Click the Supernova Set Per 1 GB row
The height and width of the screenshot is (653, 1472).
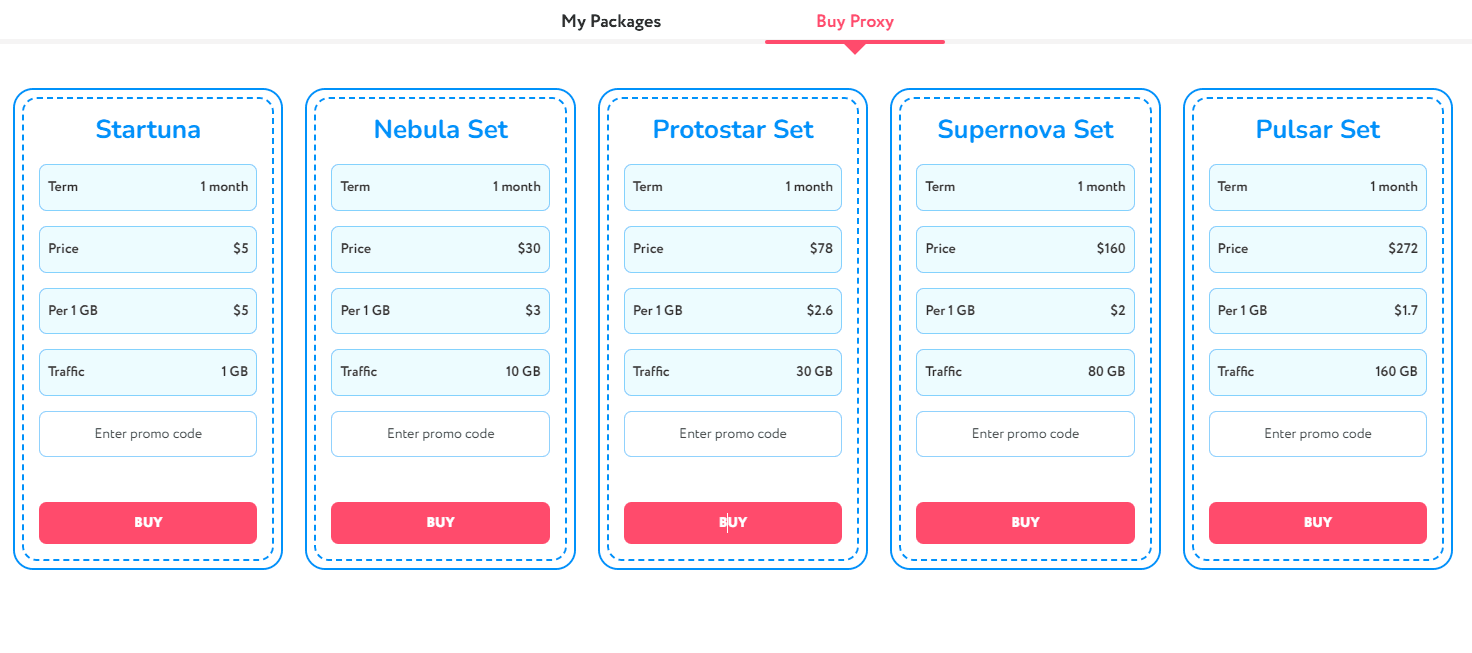coord(1025,311)
